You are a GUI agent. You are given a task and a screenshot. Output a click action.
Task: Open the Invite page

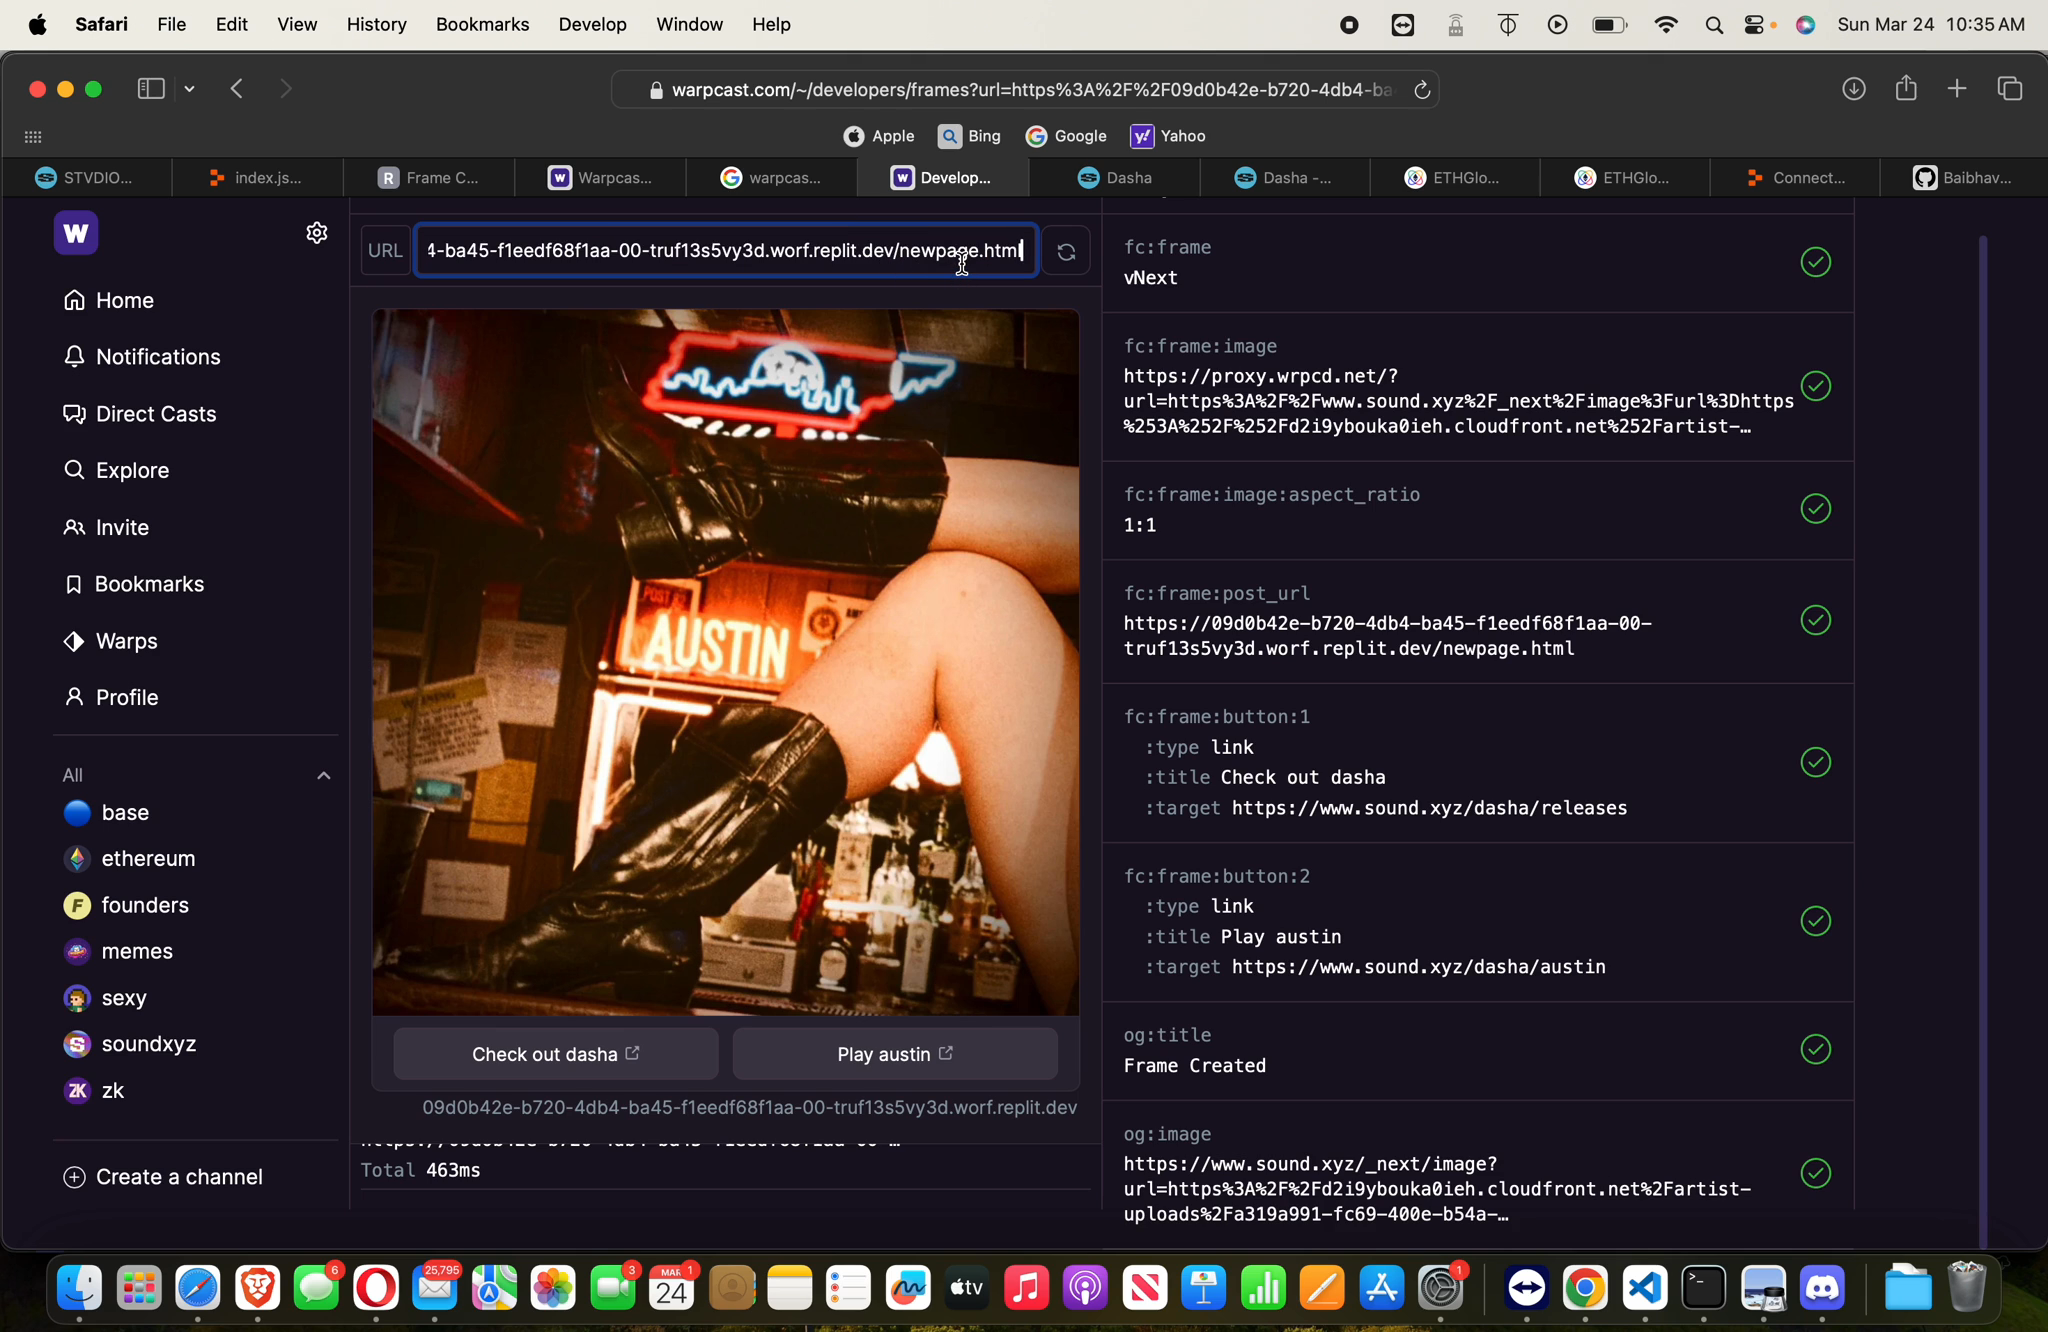click(107, 527)
